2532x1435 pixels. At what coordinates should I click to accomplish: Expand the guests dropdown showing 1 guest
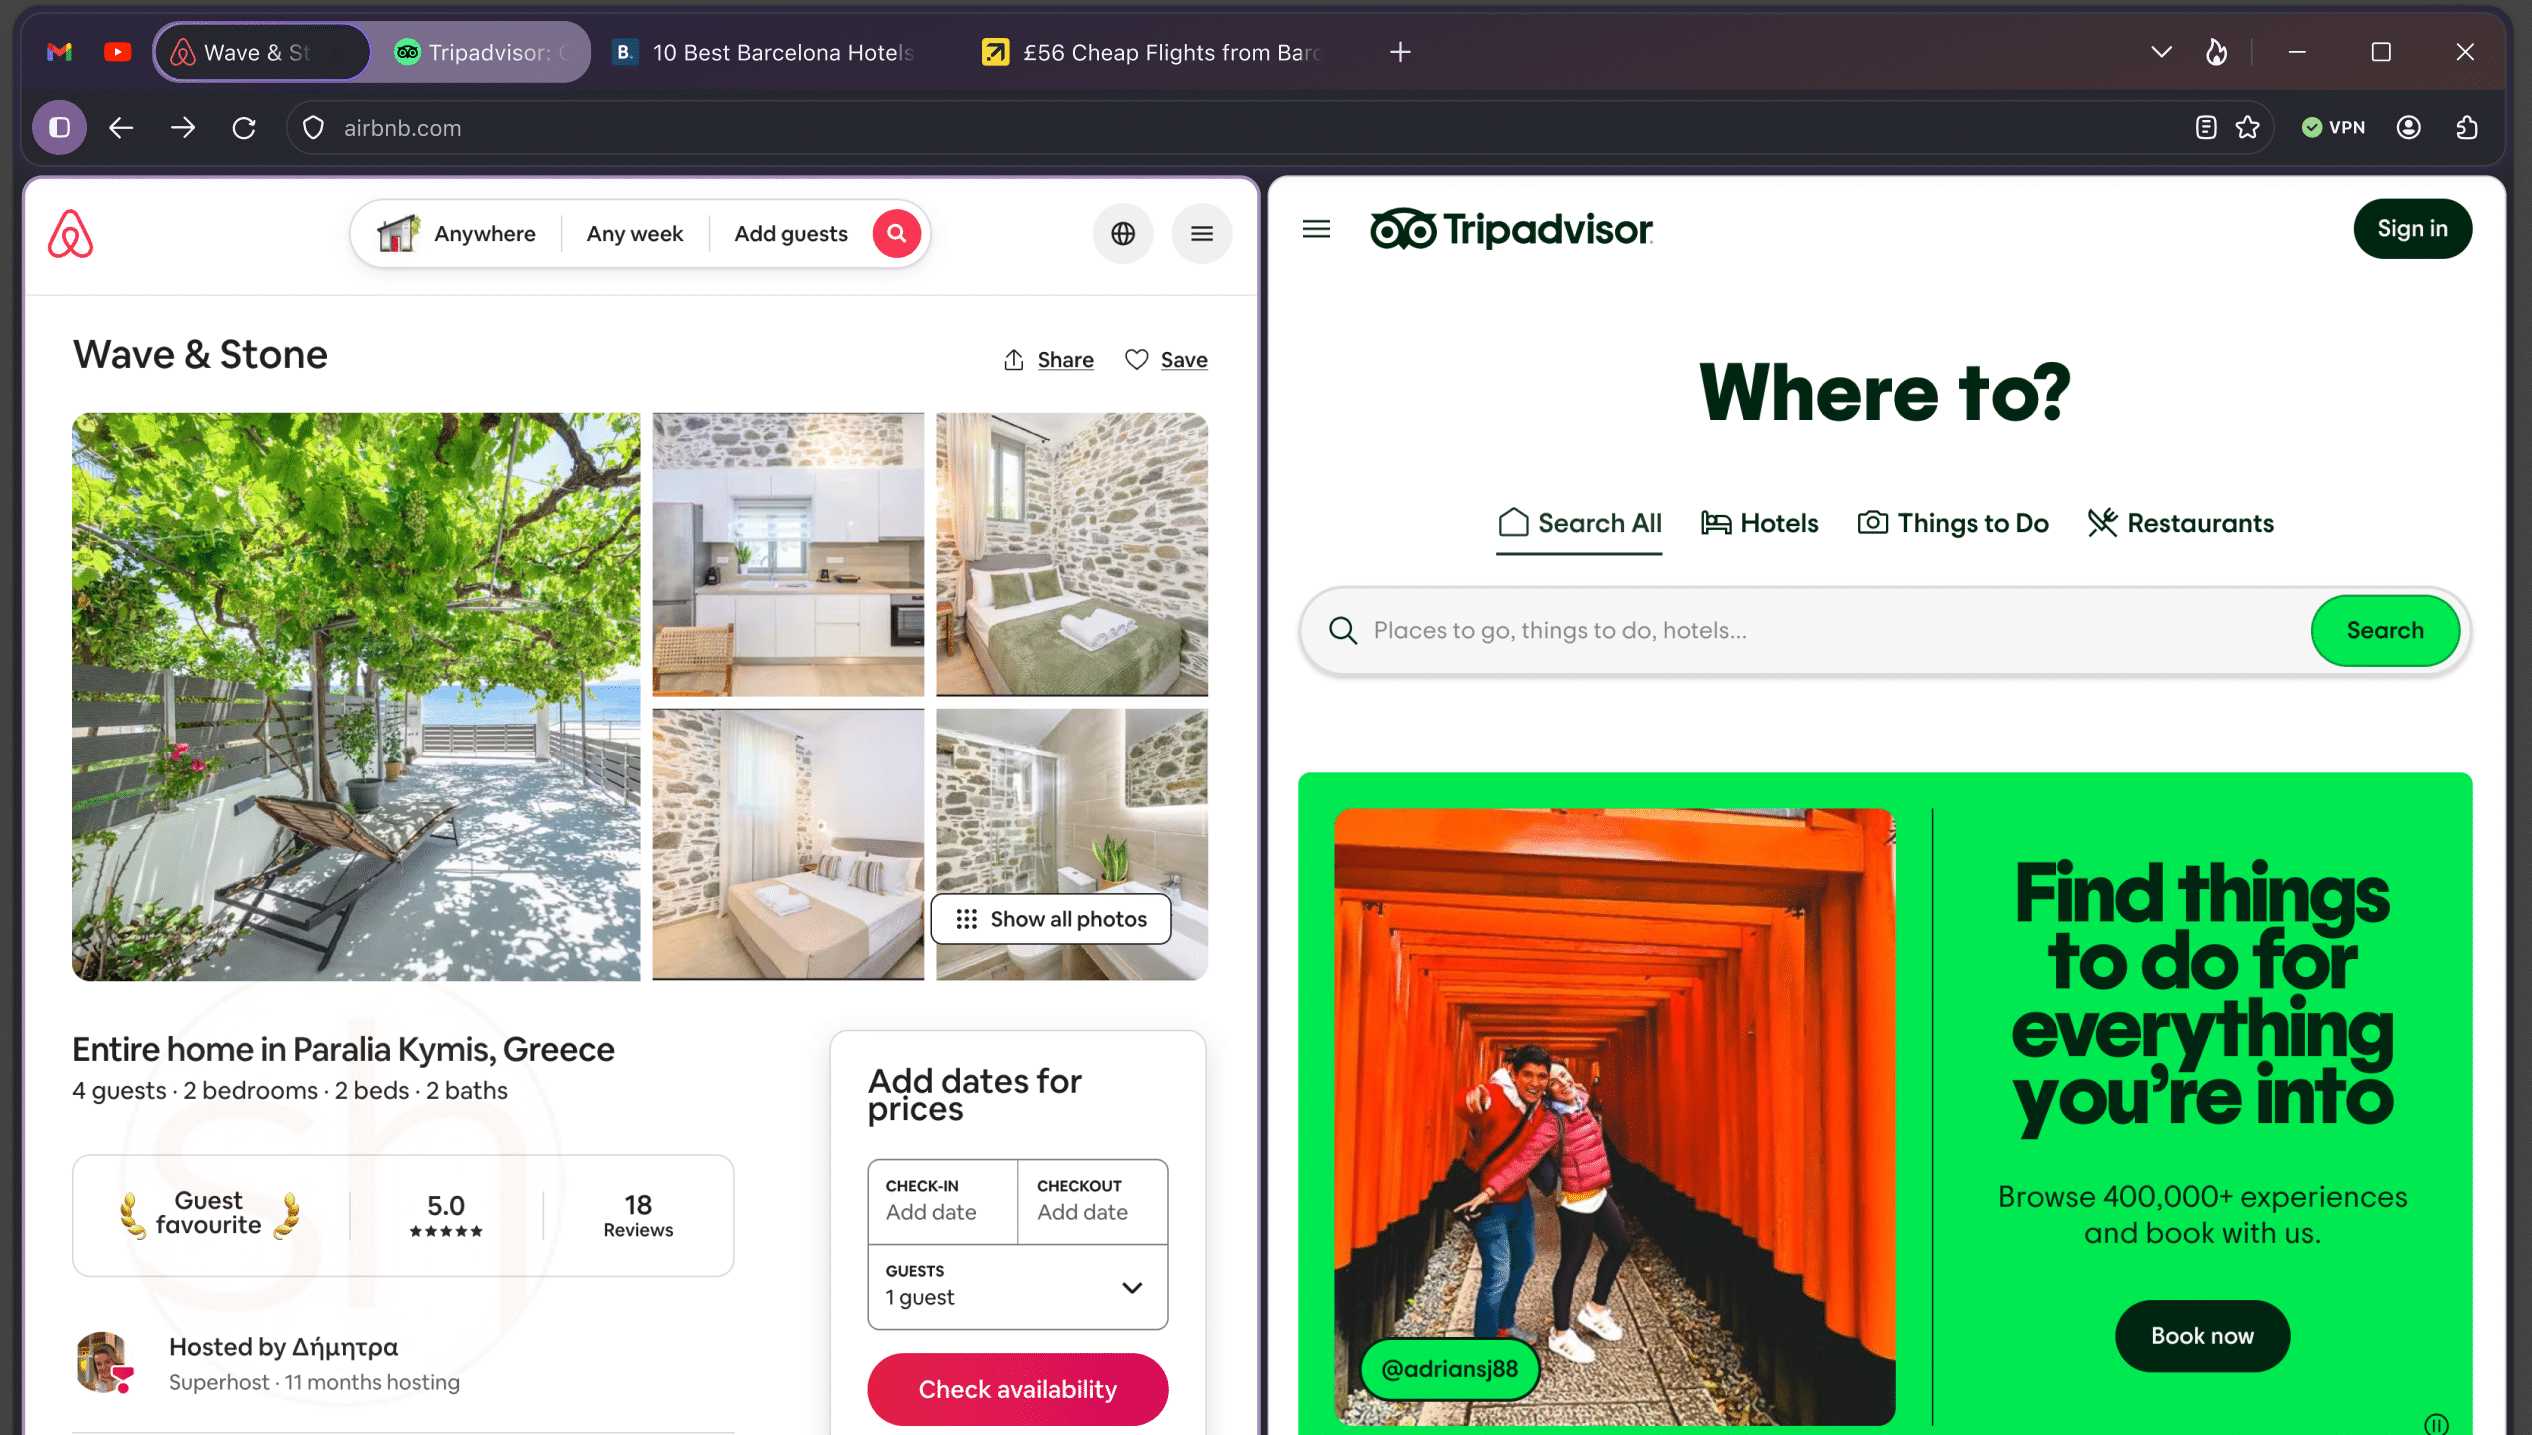tap(1131, 1287)
